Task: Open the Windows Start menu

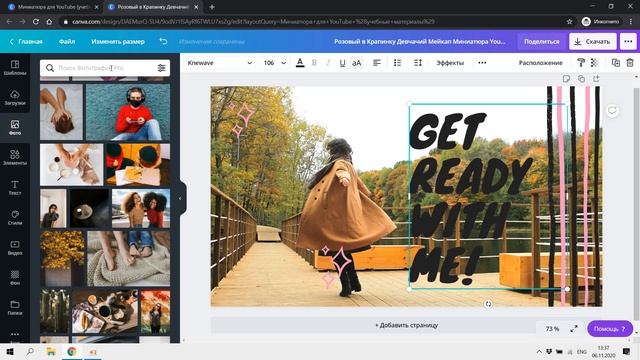Action: 10,351
